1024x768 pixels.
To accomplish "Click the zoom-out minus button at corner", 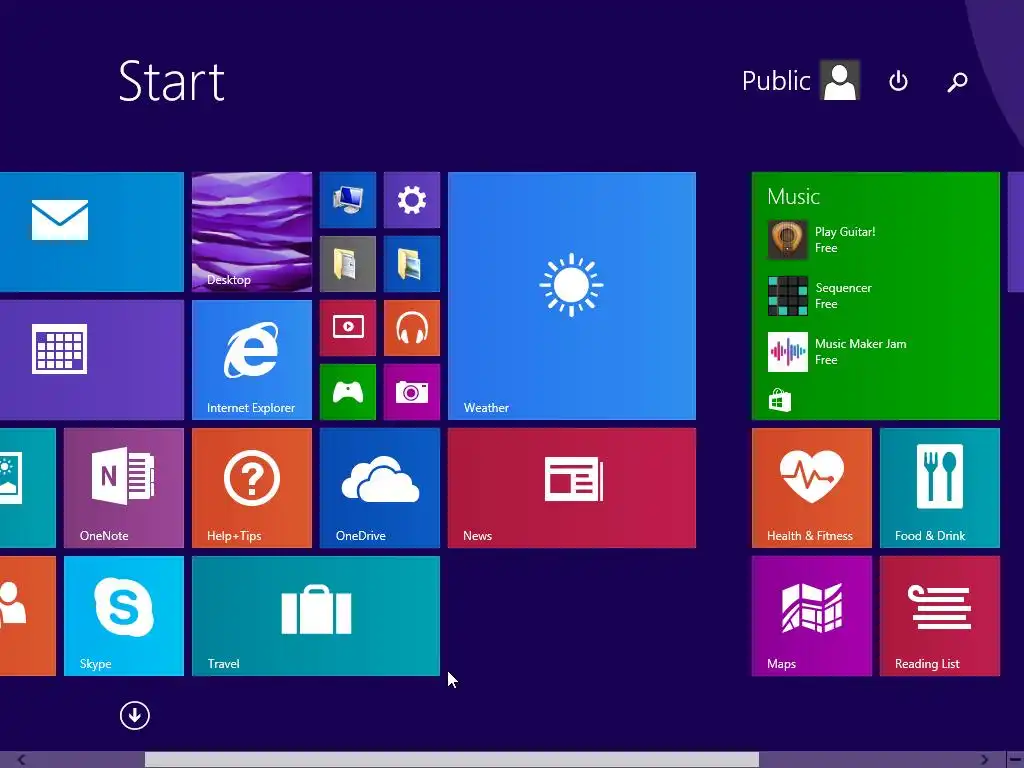I will point(1015,760).
